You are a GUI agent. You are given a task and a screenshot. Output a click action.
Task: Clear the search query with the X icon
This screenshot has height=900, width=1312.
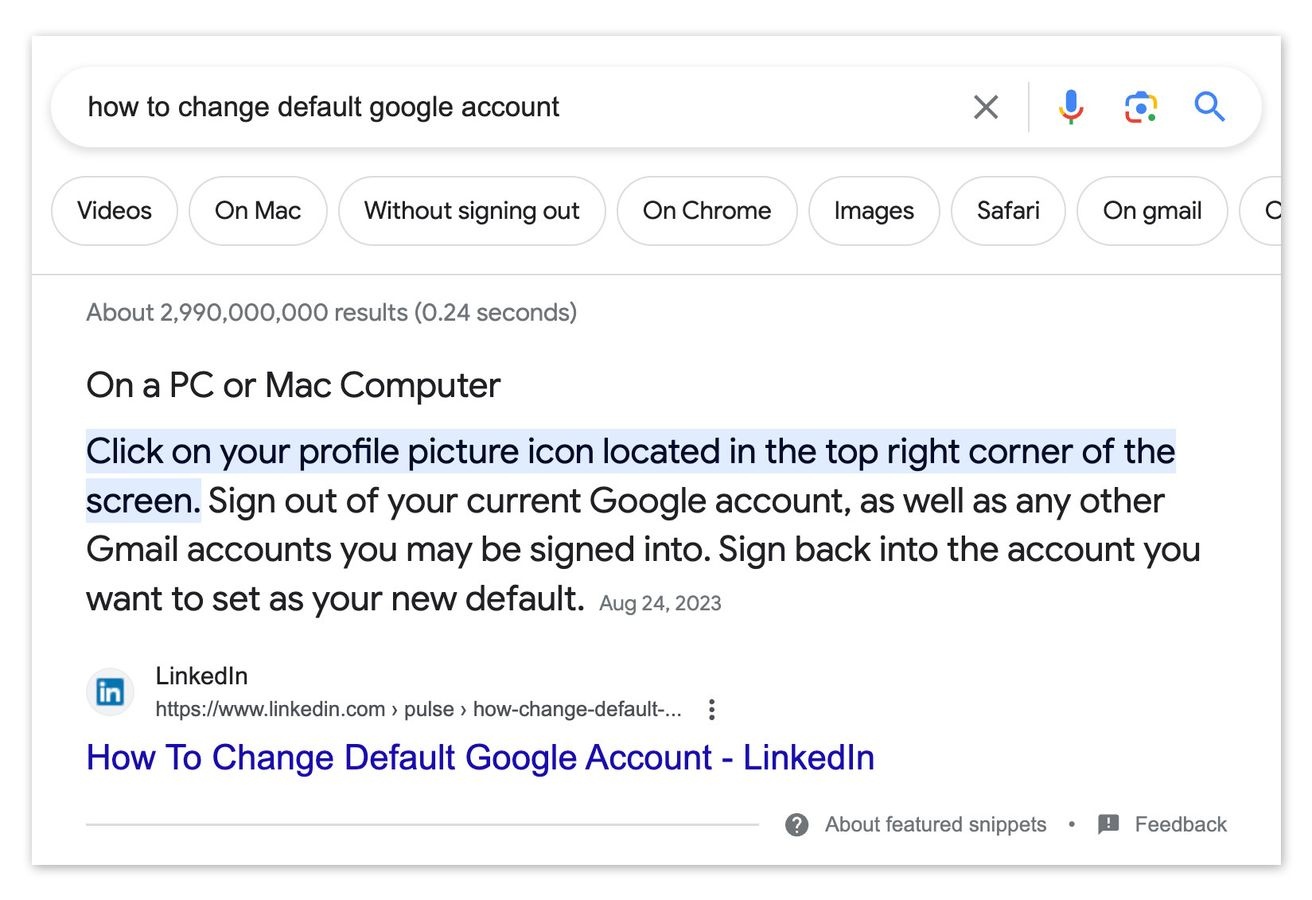(985, 106)
